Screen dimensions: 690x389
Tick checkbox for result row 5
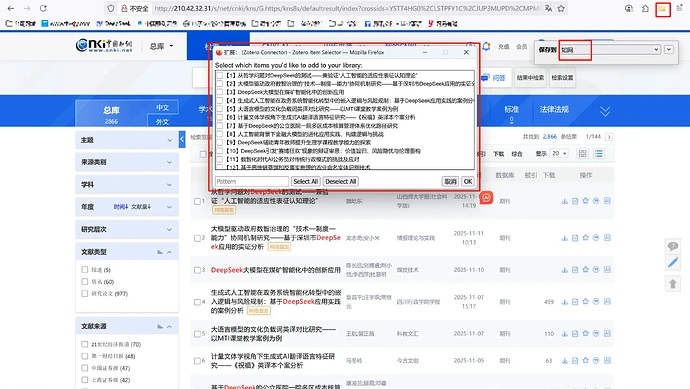tap(198, 334)
